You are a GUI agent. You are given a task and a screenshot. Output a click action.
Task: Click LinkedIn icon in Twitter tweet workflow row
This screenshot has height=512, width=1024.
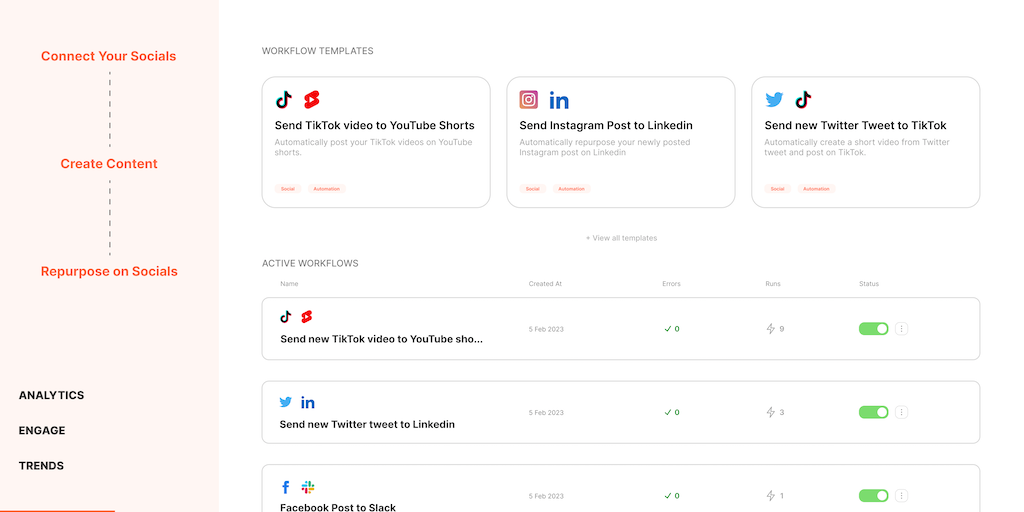[308, 402]
